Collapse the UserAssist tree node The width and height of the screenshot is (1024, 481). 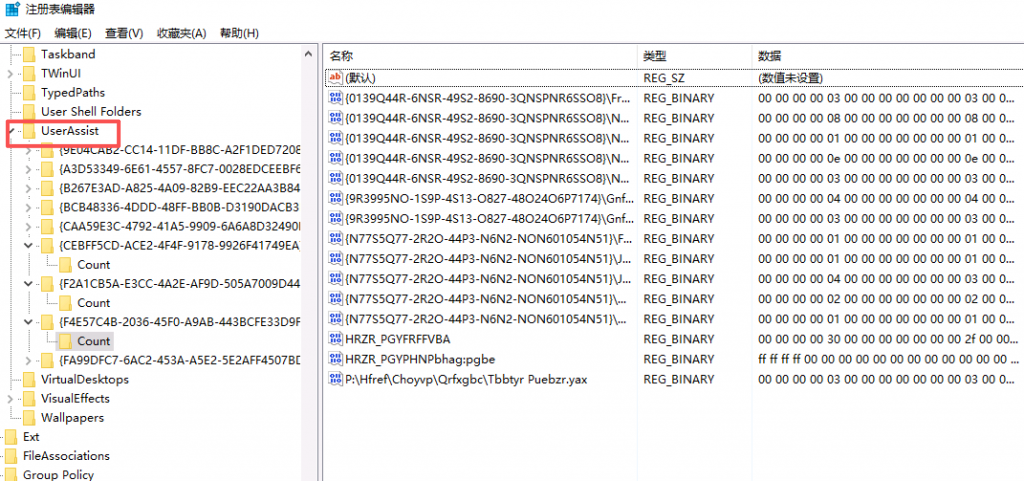click(x=11, y=131)
